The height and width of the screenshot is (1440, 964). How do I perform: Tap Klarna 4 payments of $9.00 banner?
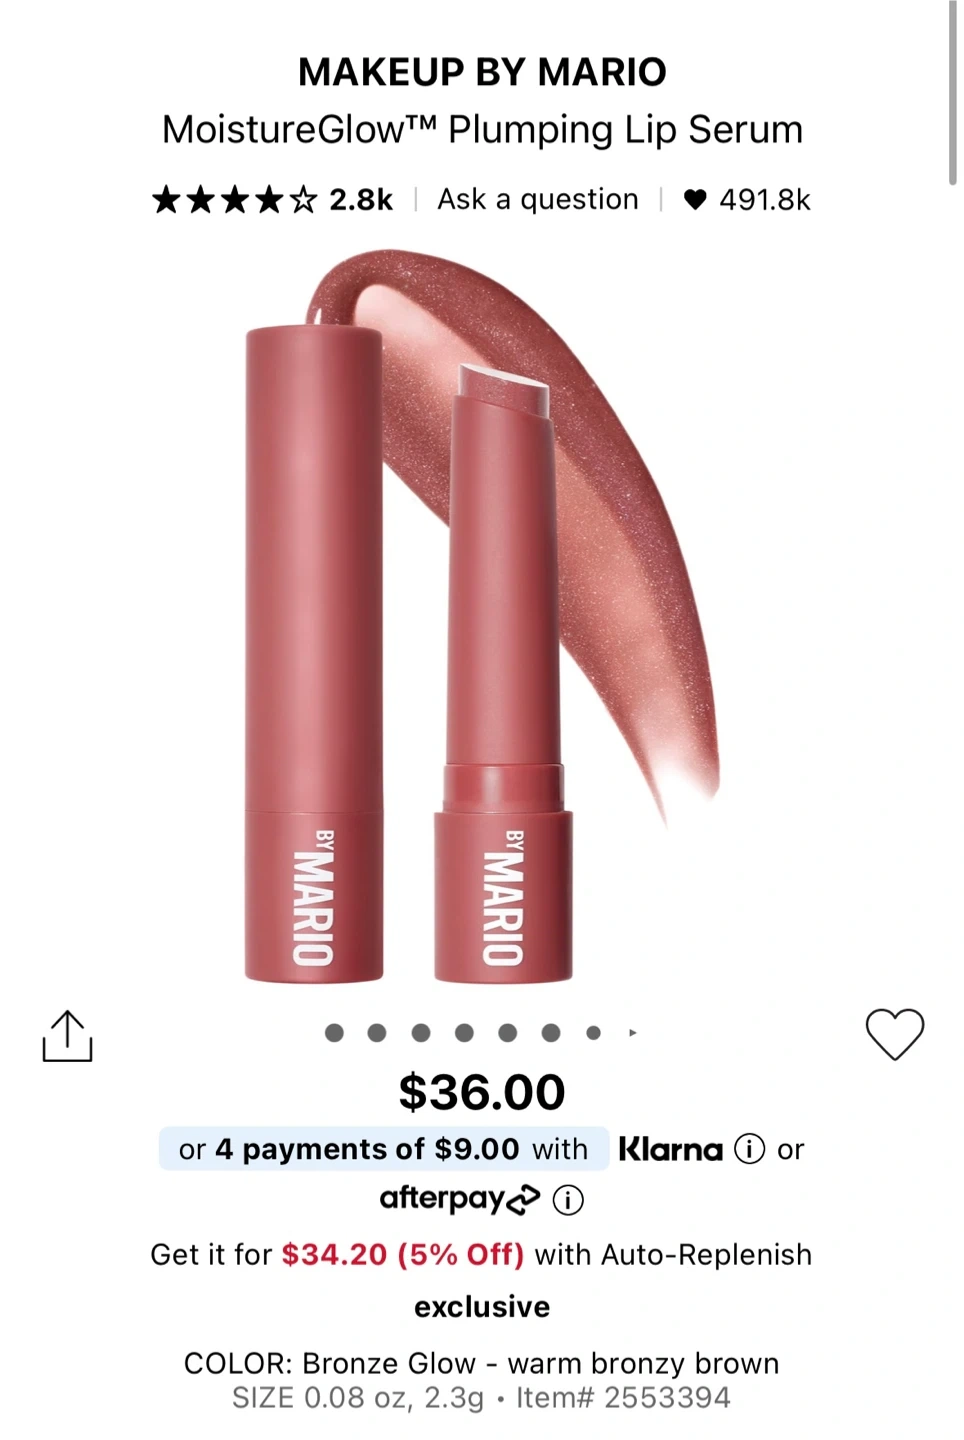click(x=383, y=1149)
